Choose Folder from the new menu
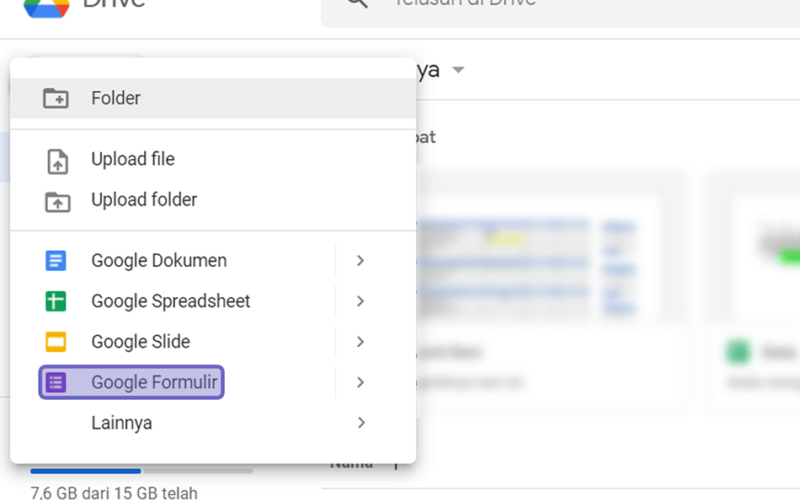 coord(213,98)
